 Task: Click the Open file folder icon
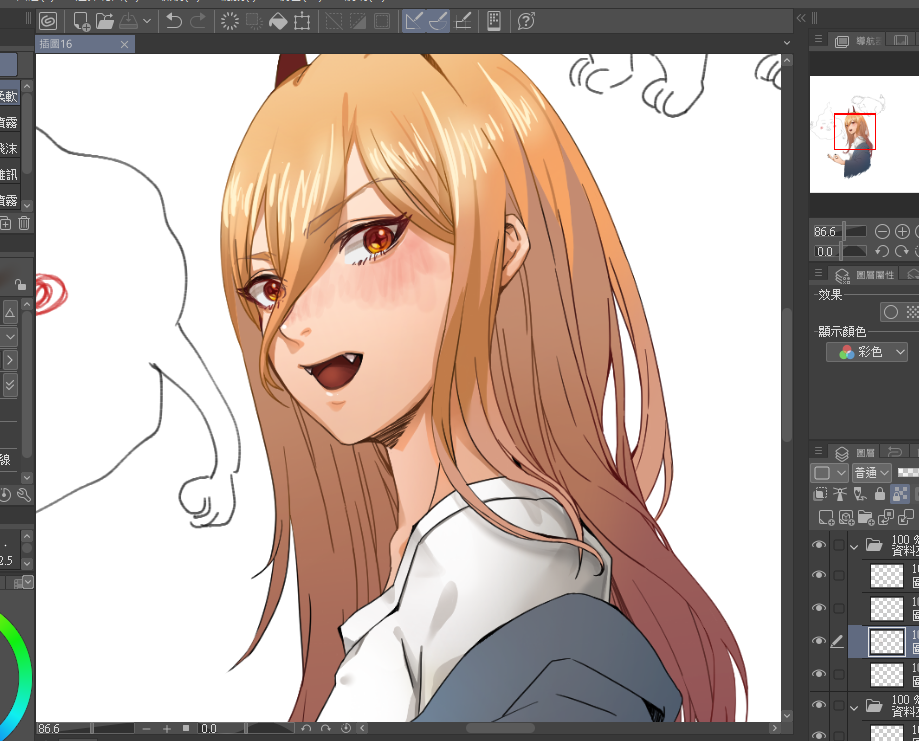pyautogui.click(x=105, y=22)
